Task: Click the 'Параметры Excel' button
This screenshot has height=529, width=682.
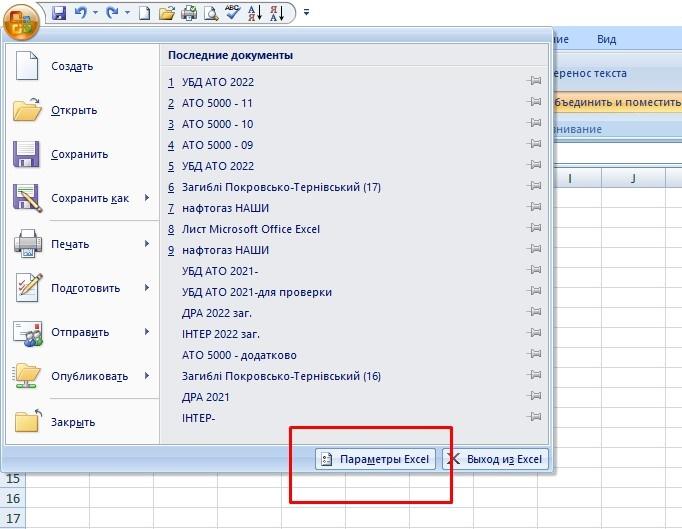Action: [x=375, y=459]
